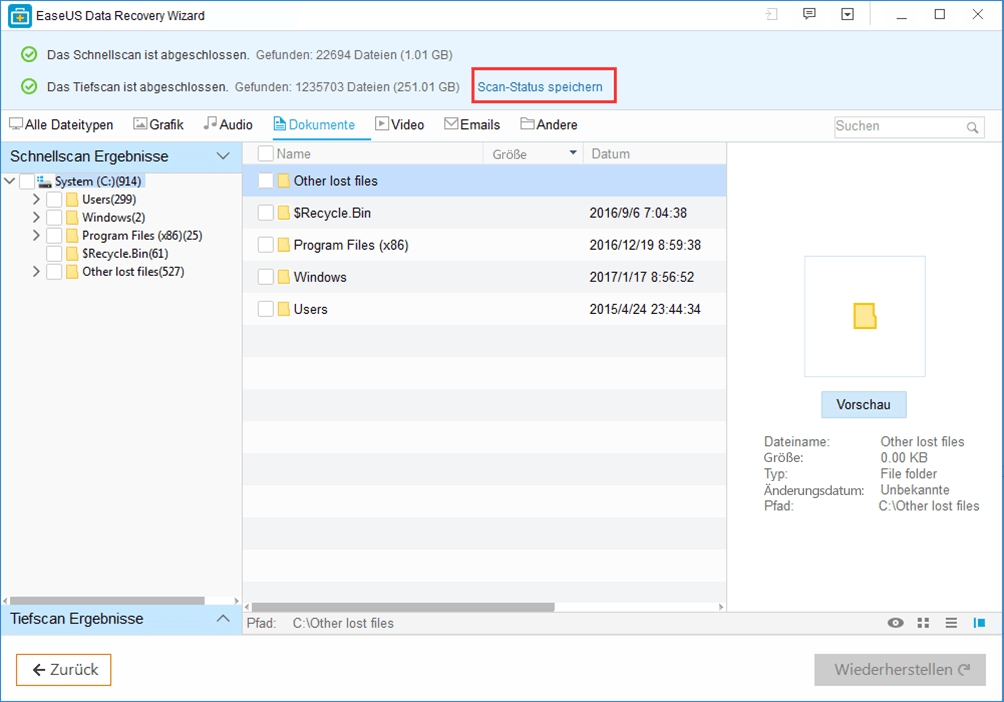Open the title bar dropdown menu icon

click(x=847, y=14)
